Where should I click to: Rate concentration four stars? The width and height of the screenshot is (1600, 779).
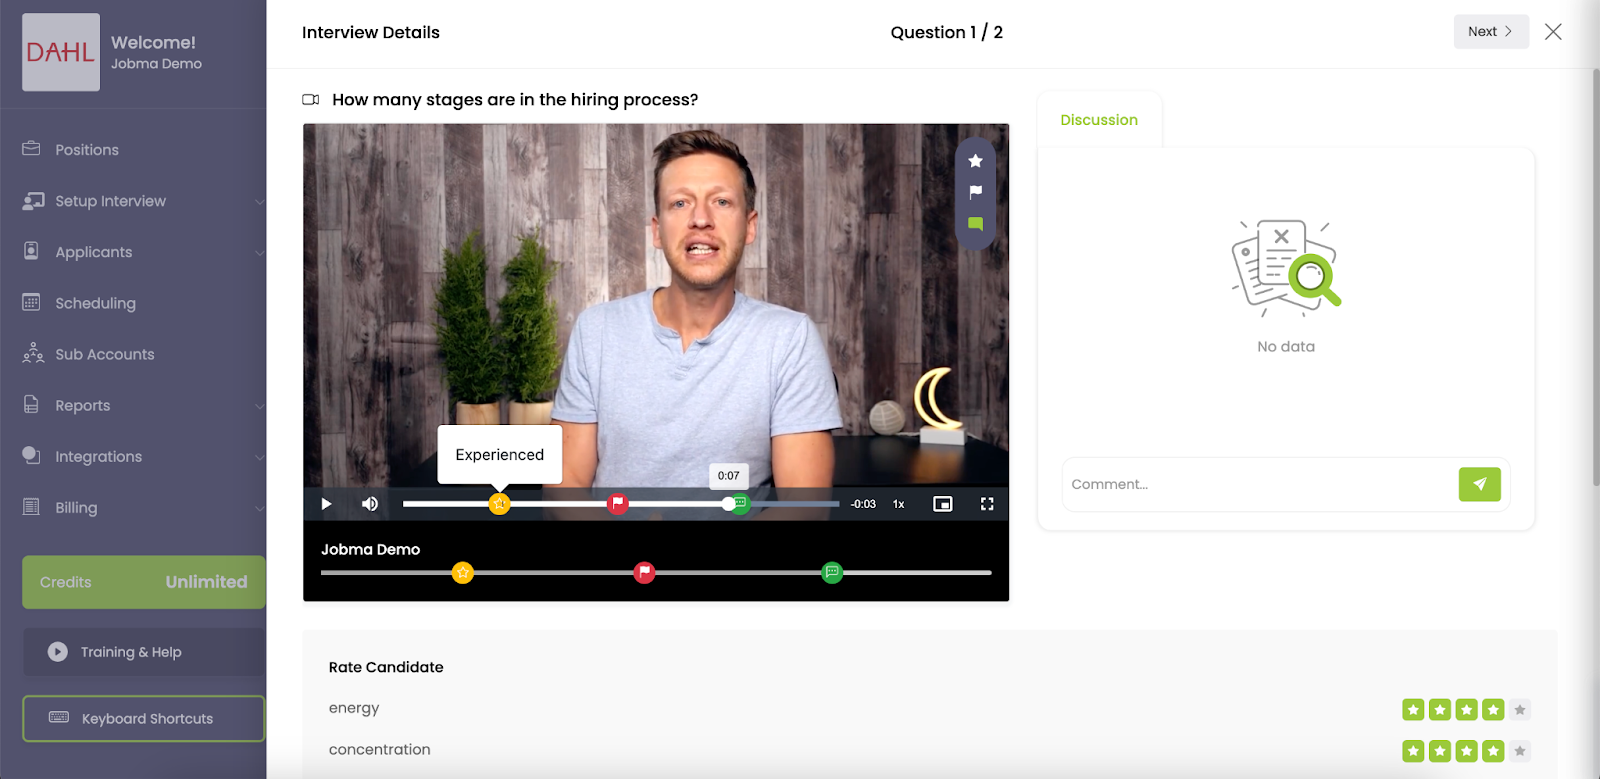point(1493,751)
